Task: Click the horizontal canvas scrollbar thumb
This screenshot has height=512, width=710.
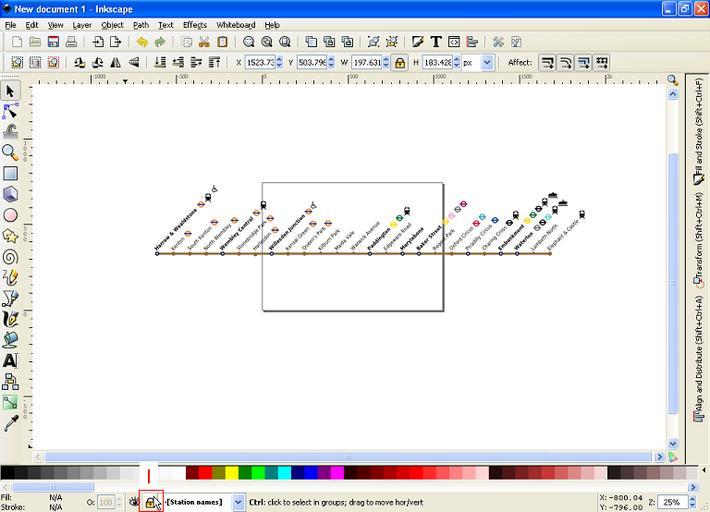Action: (348, 457)
